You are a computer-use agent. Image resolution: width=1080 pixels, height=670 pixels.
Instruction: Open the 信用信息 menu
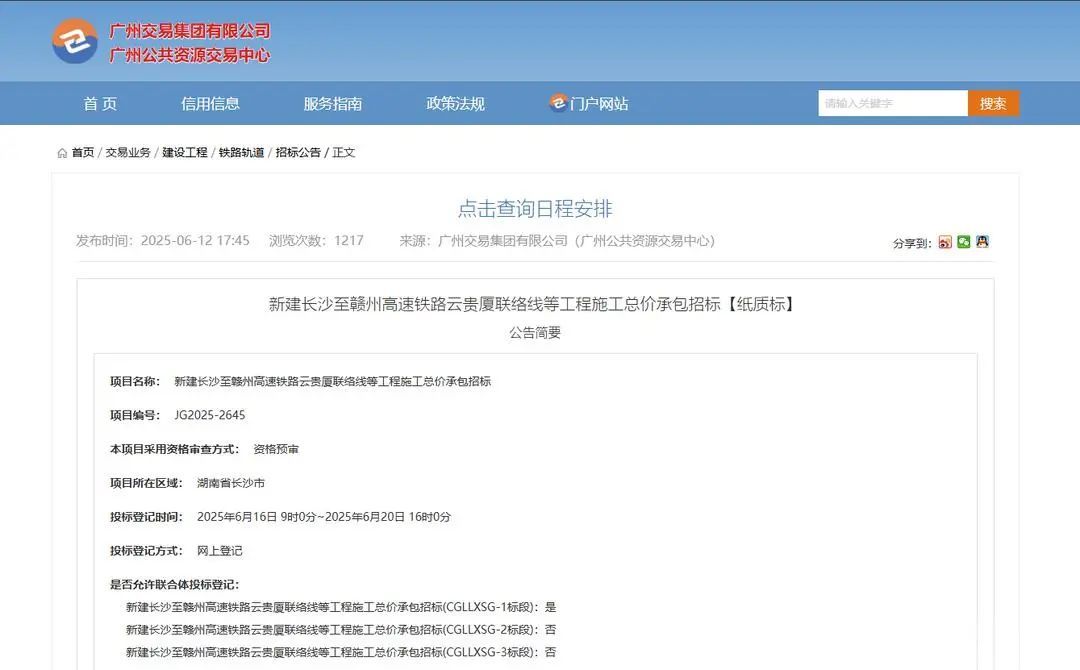(x=210, y=103)
